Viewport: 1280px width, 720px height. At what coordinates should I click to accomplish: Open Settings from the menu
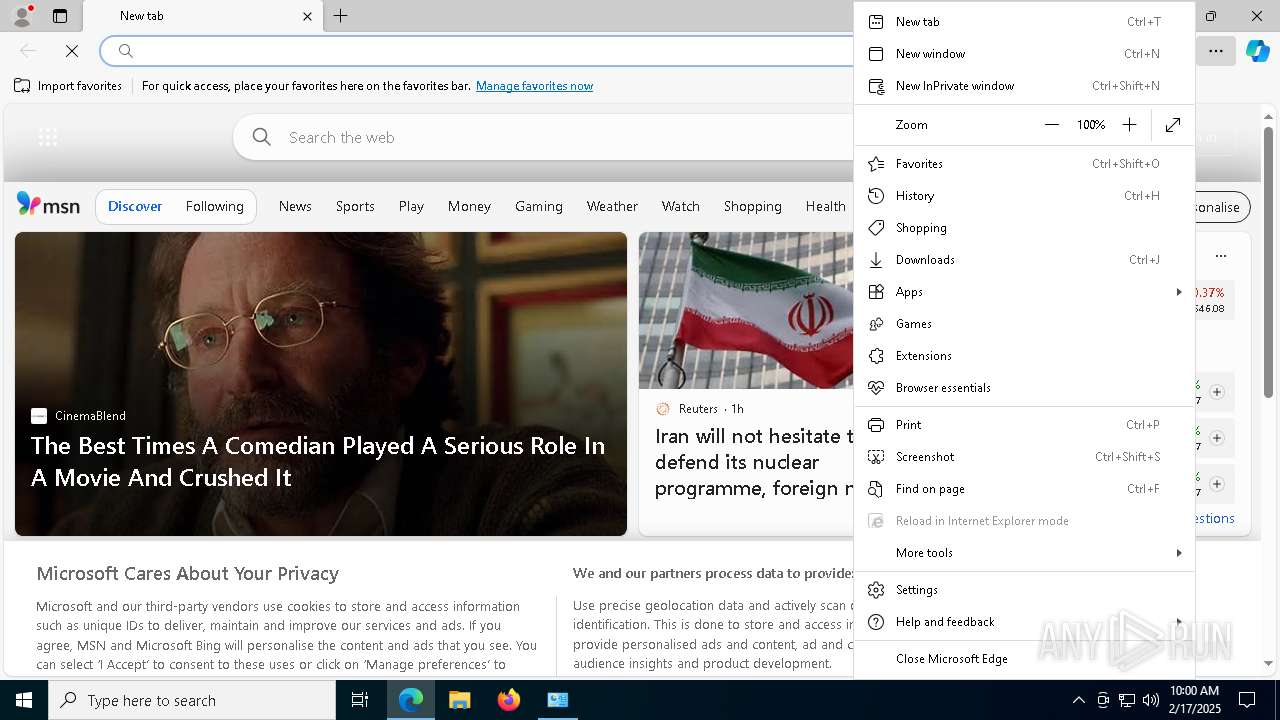(x=1024, y=590)
